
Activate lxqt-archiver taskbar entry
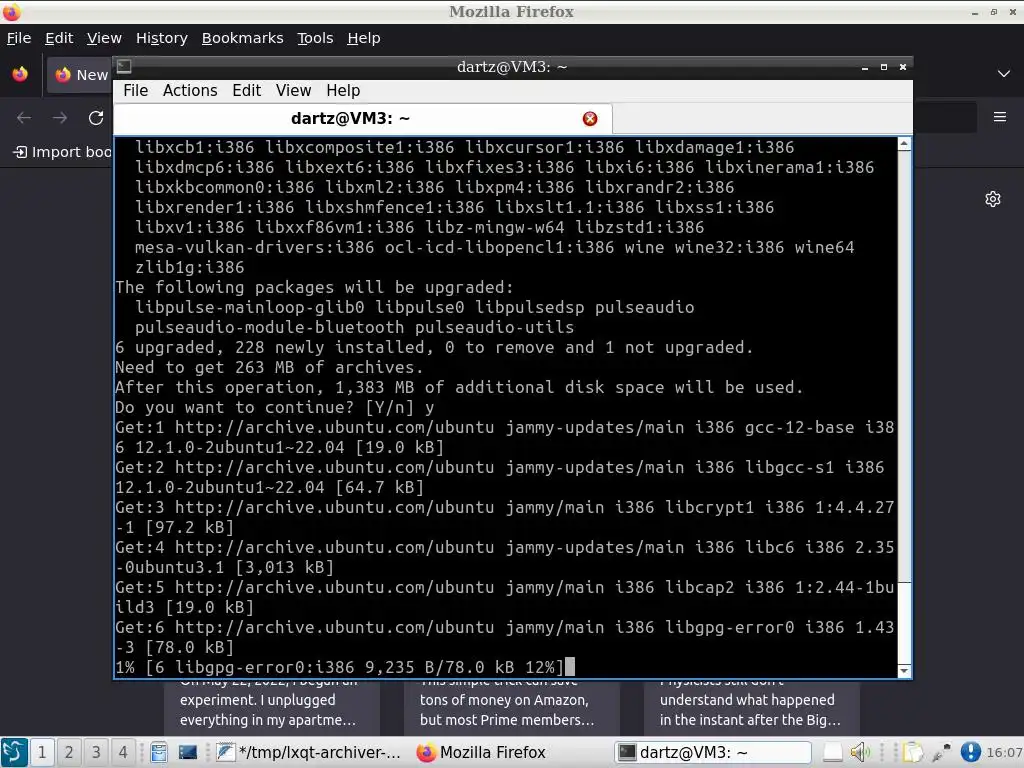(x=308, y=752)
